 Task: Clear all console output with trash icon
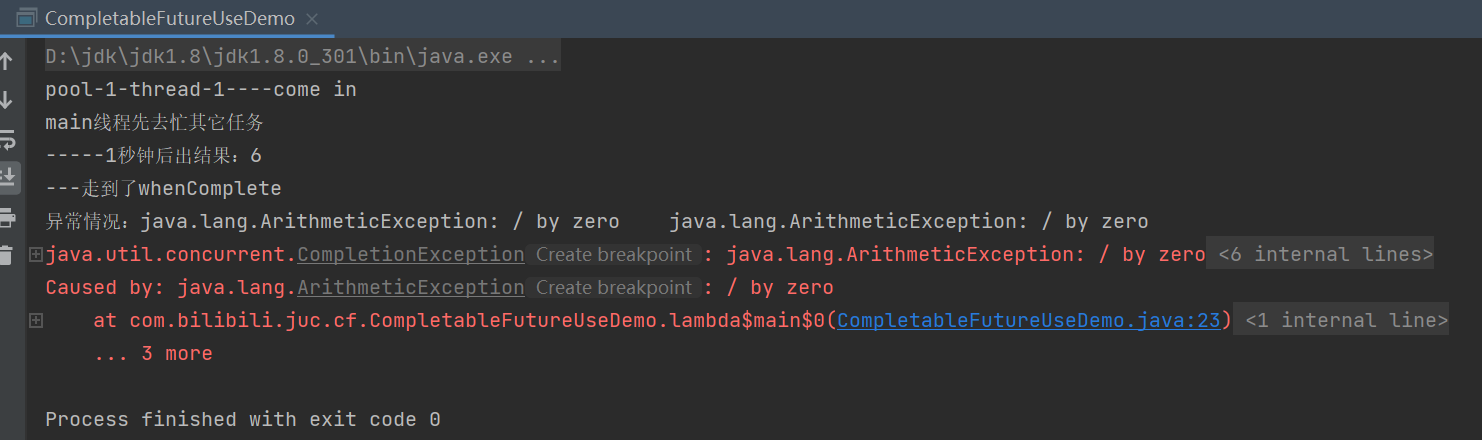coord(7,255)
